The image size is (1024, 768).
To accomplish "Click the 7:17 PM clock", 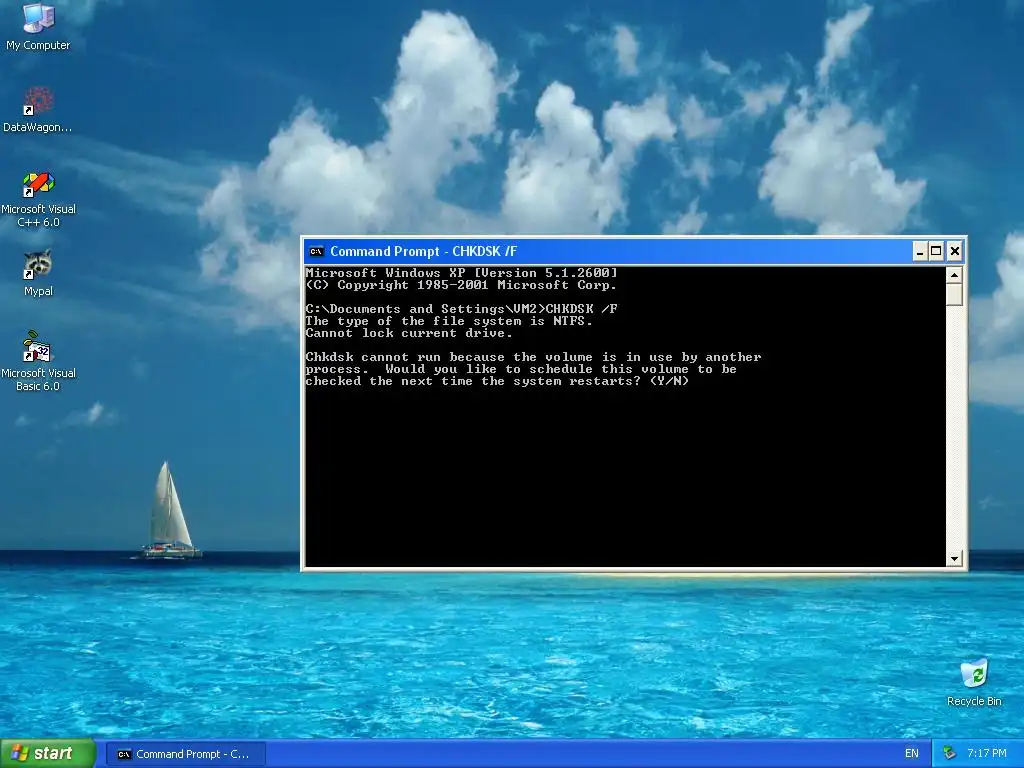I will [x=987, y=754].
